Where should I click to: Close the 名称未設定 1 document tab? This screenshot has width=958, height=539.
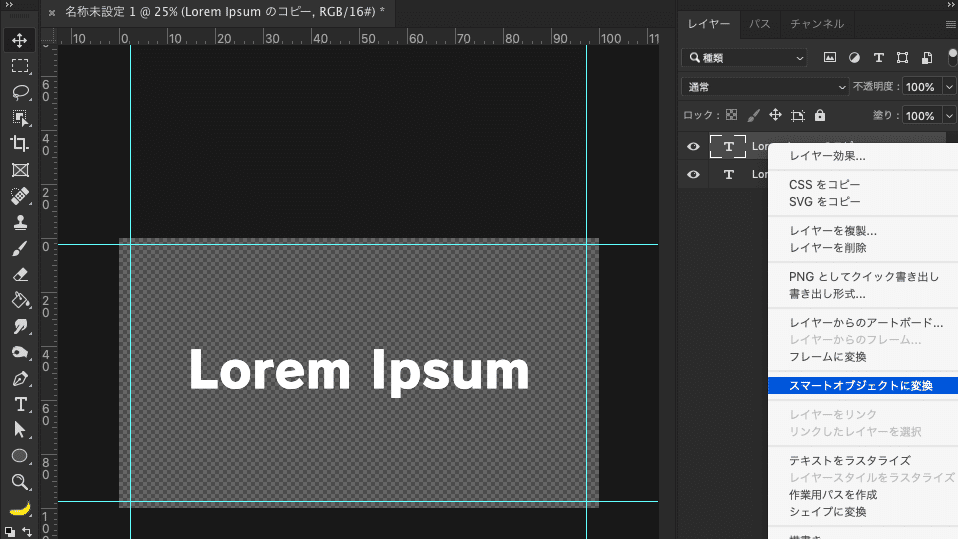click(52, 12)
